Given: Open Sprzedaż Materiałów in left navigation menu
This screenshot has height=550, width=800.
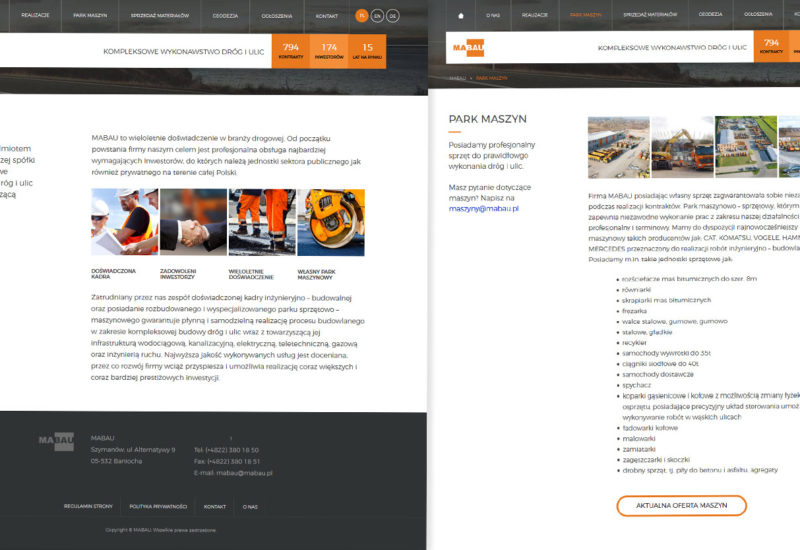Looking at the screenshot, I should click(151, 16).
